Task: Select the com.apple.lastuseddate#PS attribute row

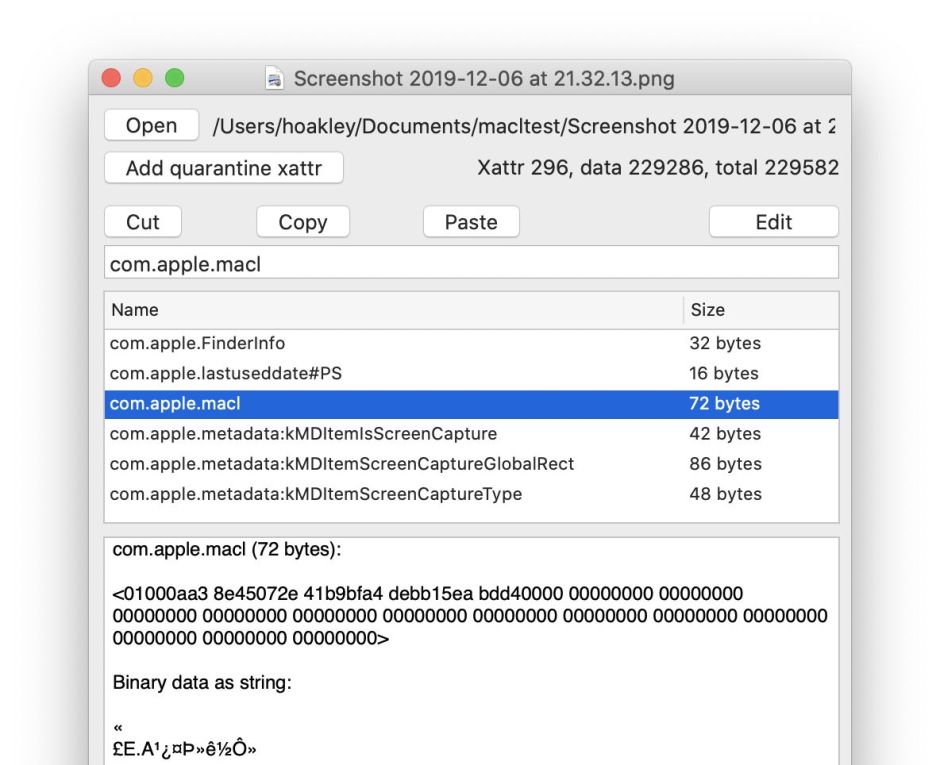Action: point(300,372)
